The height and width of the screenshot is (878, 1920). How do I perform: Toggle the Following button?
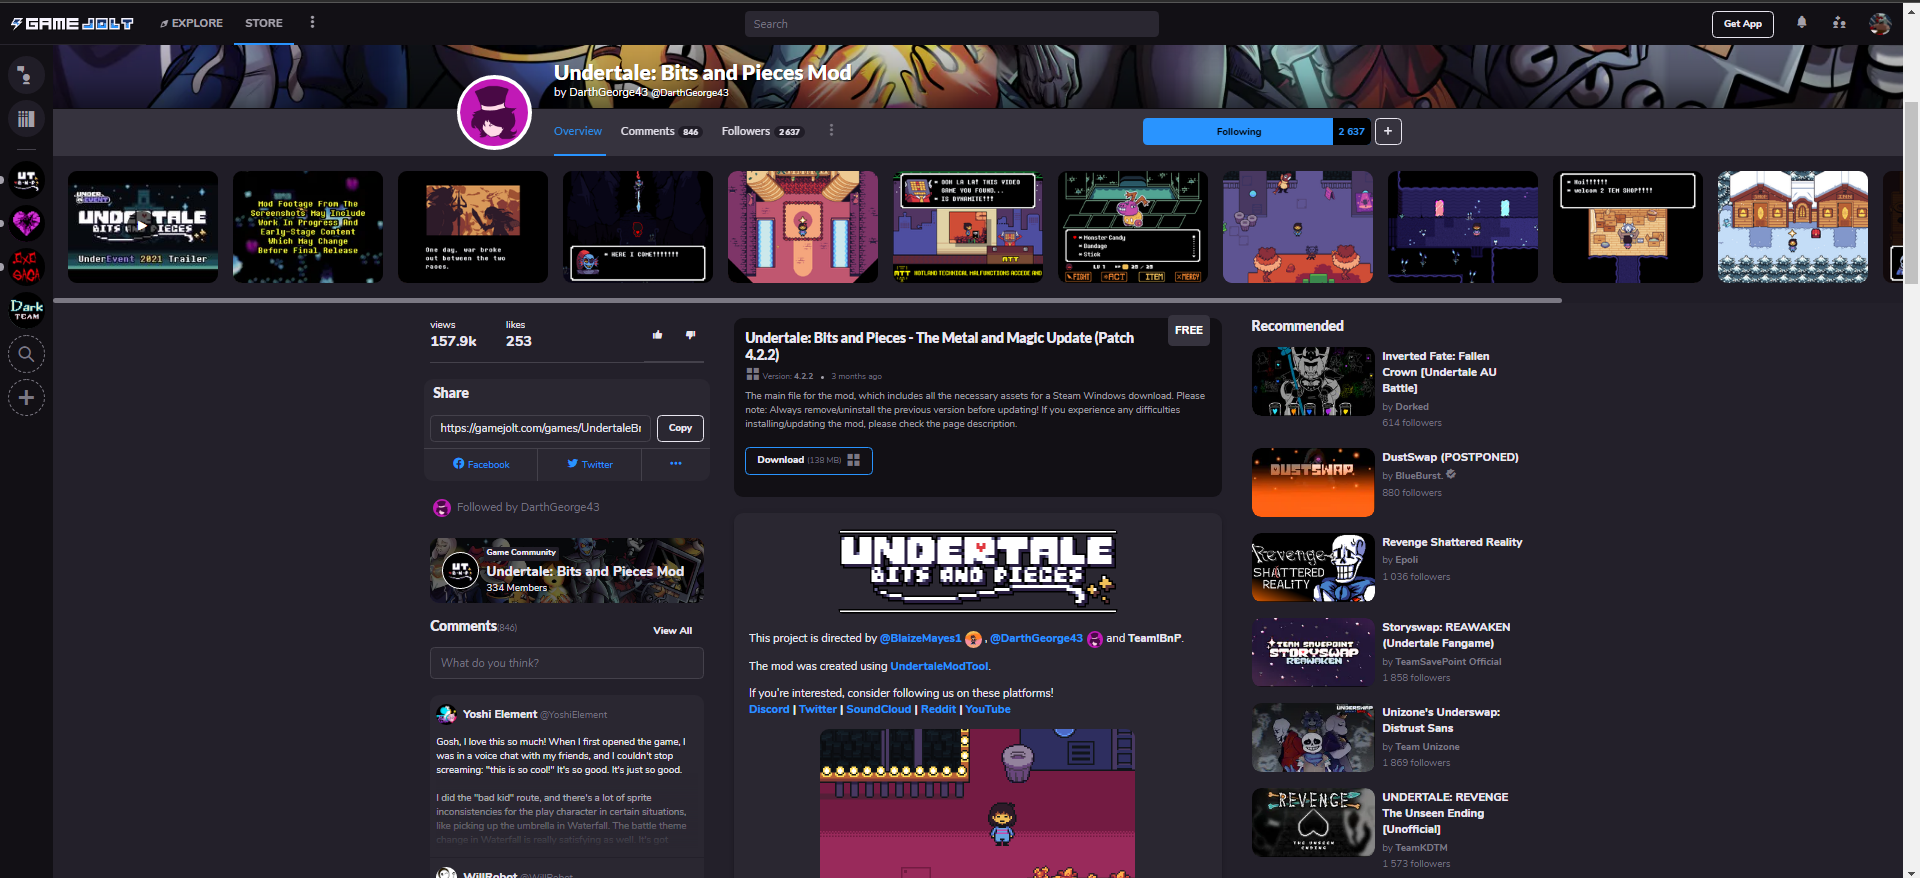click(1238, 131)
